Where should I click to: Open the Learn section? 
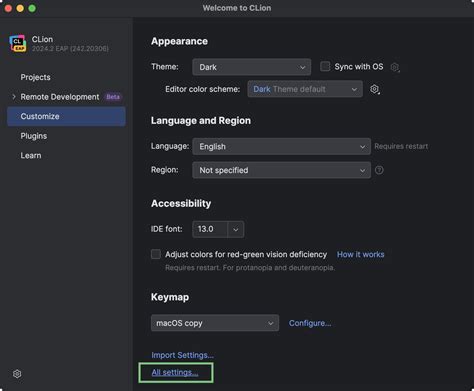[x=31, y=155]
